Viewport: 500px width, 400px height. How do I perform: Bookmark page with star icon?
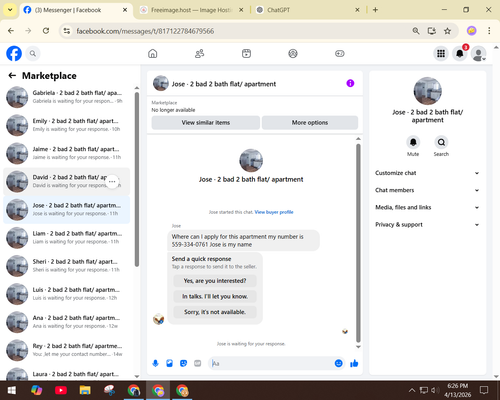click(x=447, y=31)
